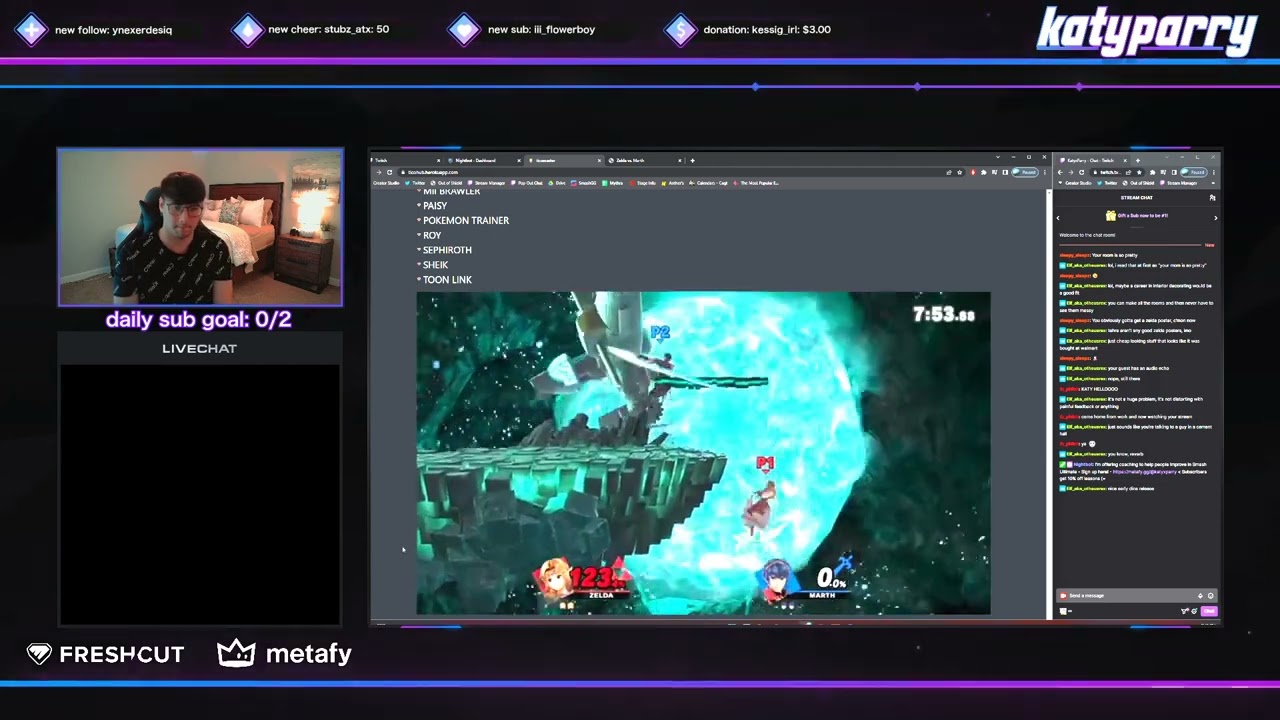The height and width of the screenshot is (720, 1280).
Task: Open the channel points icon below the chat input
Action: (1063, 611)
